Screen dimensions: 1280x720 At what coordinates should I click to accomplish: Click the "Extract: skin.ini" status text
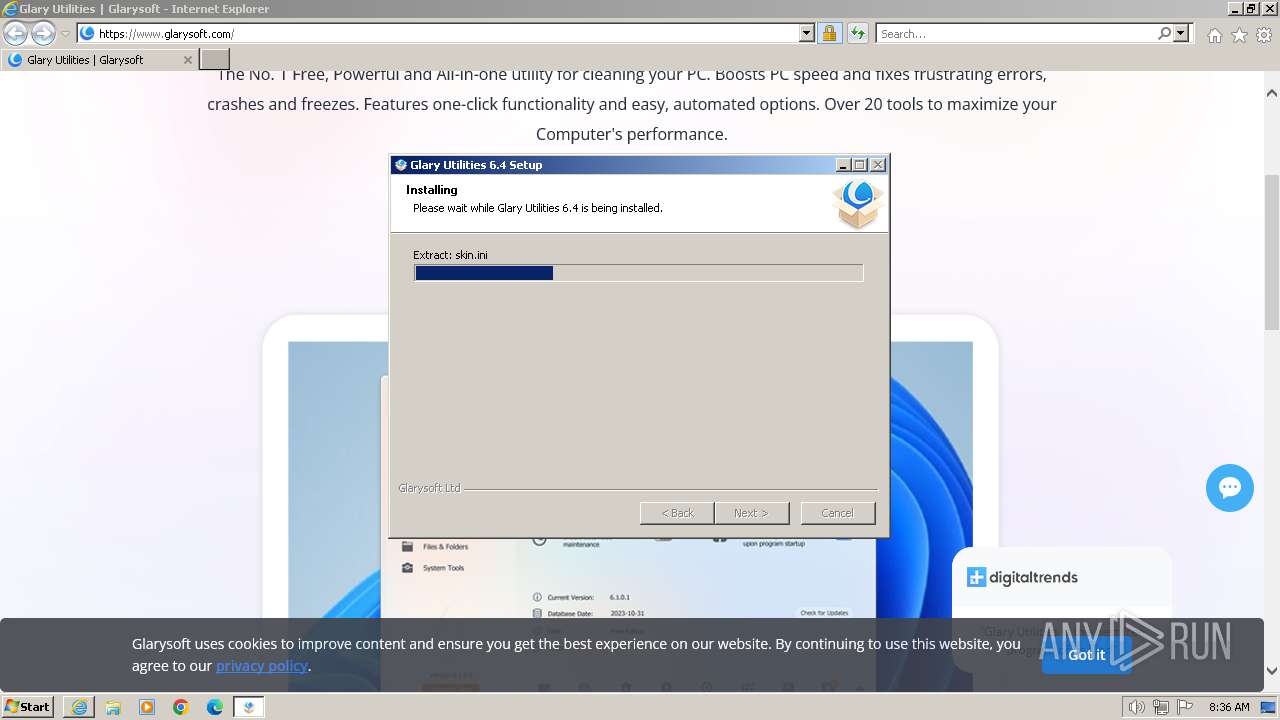click(x=450, y=255)
